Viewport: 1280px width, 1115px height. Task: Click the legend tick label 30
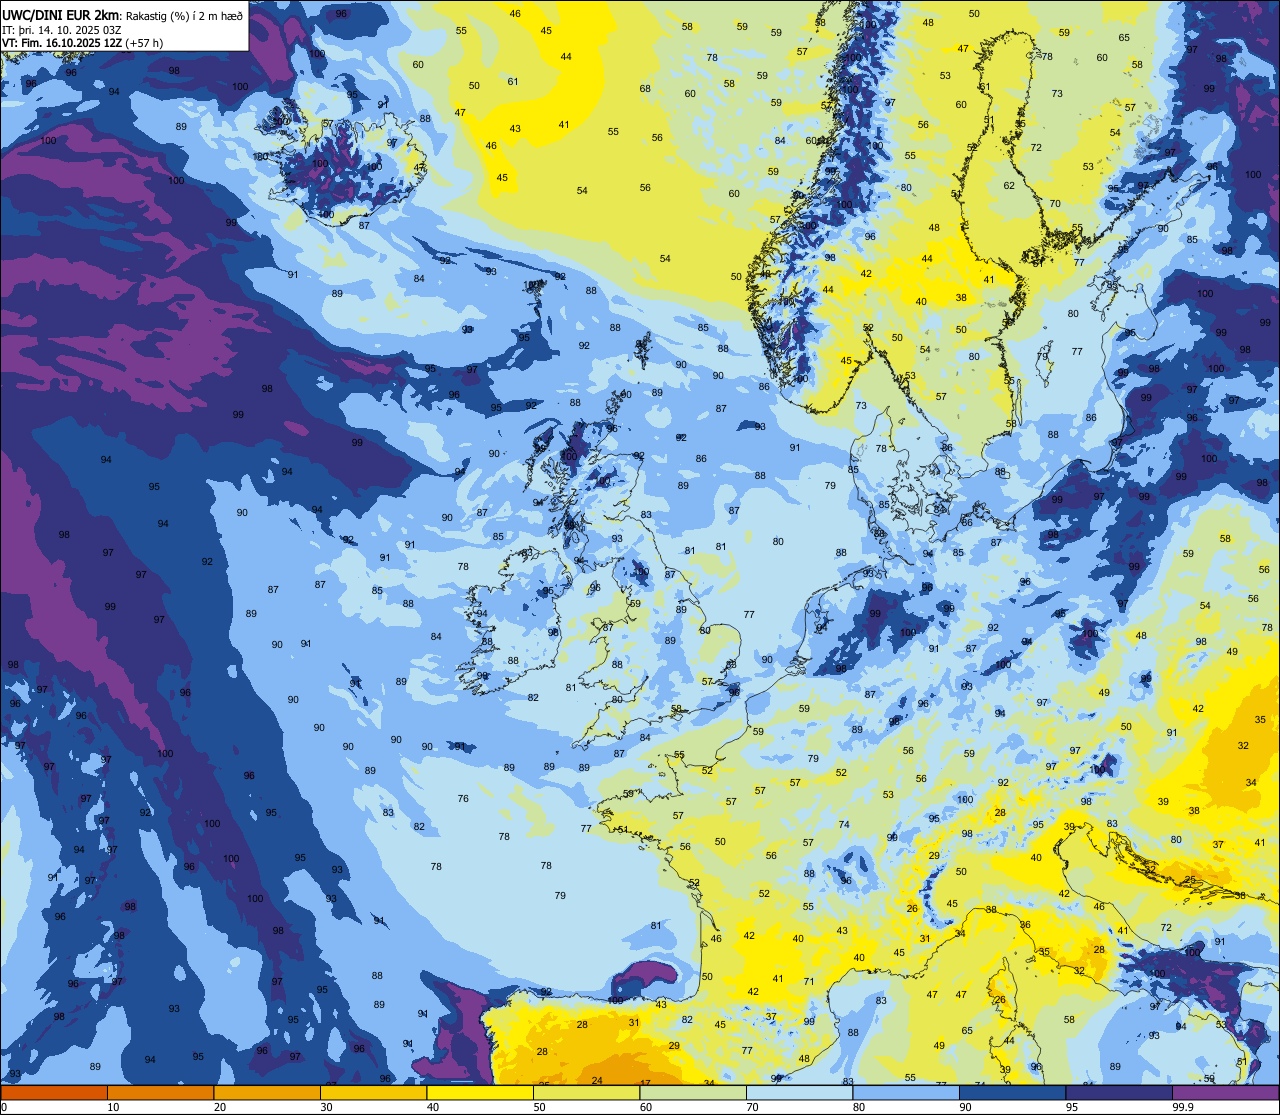pyautogui.click(x=326, y=1107)
